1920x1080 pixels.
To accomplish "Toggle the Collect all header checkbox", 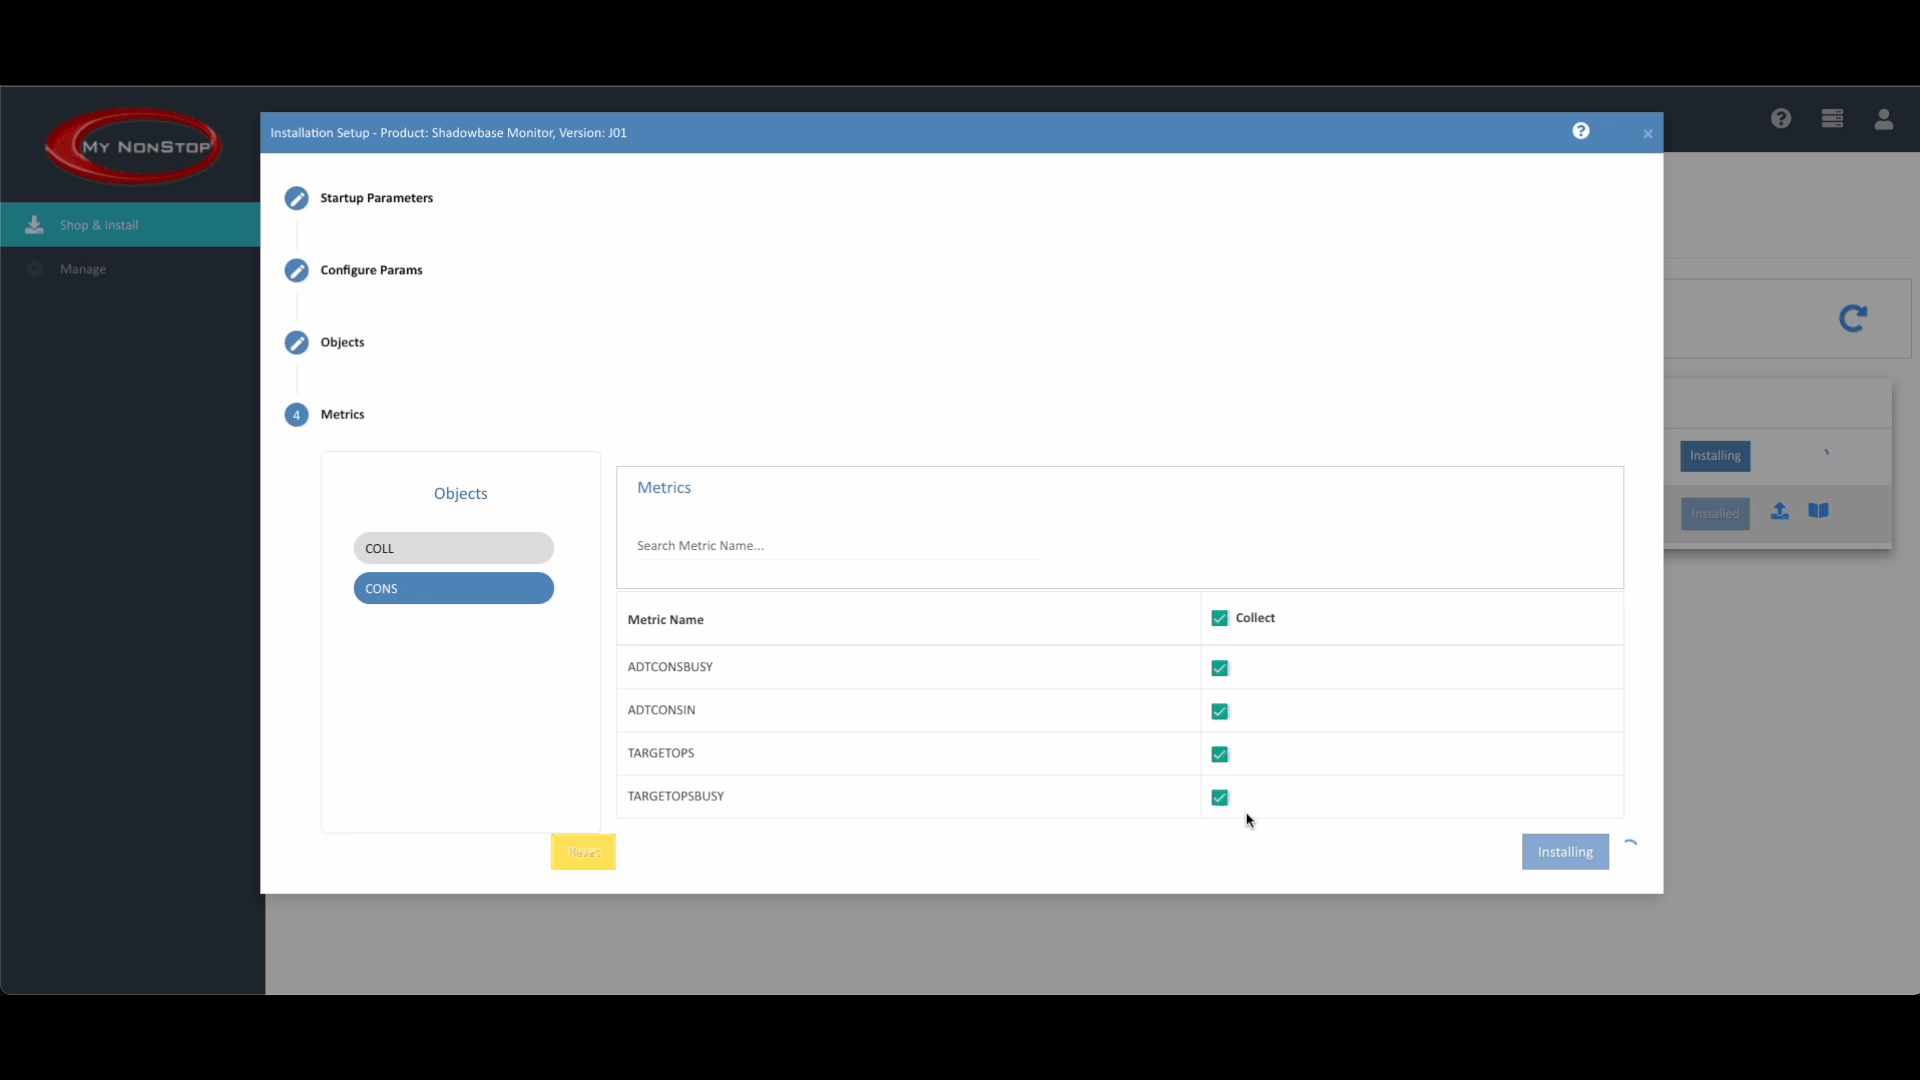I will [1219, 618].
